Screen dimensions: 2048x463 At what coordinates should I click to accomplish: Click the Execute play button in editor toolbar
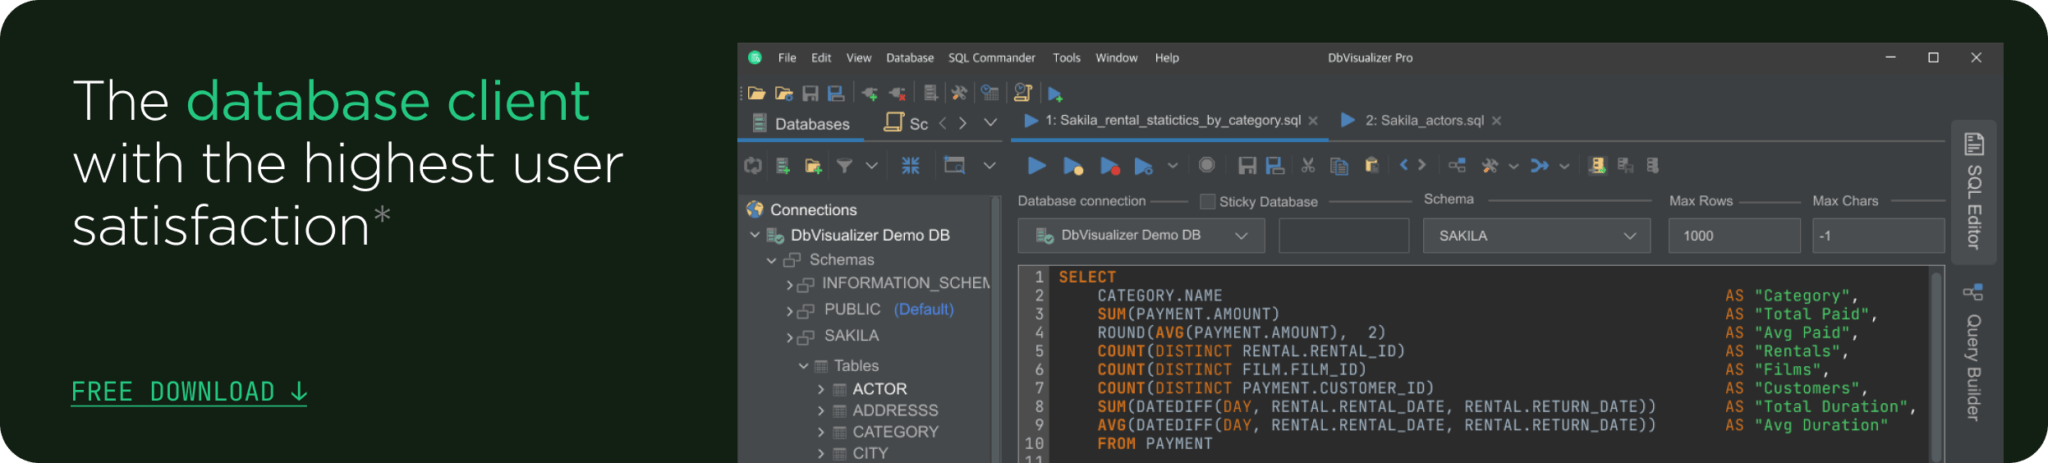tap(1037, 165)
